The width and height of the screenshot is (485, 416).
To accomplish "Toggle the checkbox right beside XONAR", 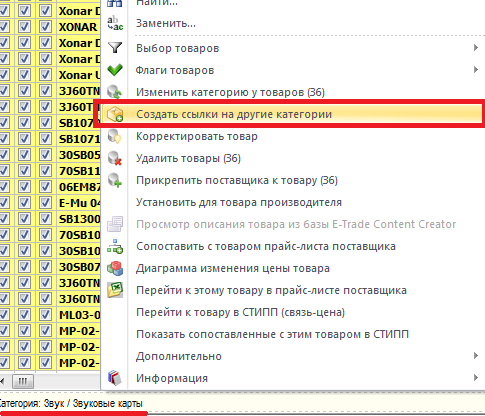I will pos(45,27).
